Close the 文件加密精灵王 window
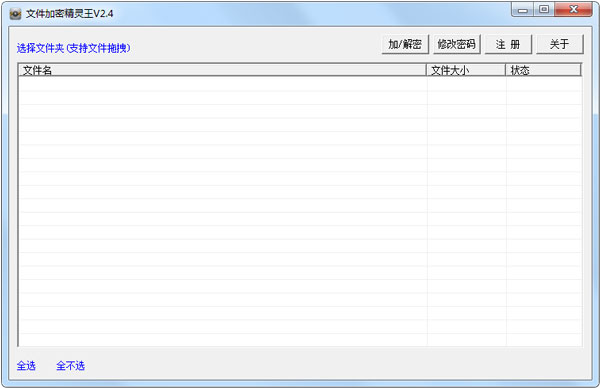 pyautogui.click(x=573, y=10)
